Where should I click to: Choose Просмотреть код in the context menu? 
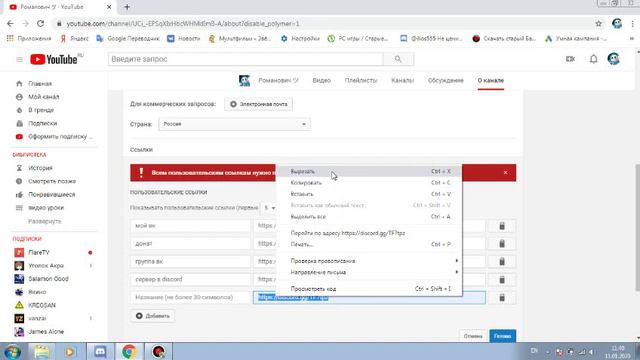pyautogui.click(x=369, y=289)
